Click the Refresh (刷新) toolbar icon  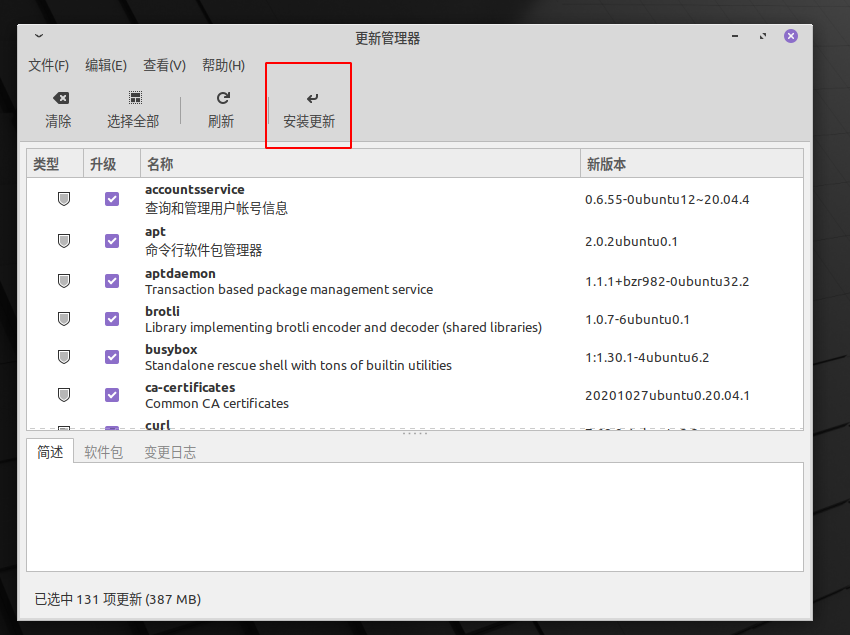click(222, 98)
